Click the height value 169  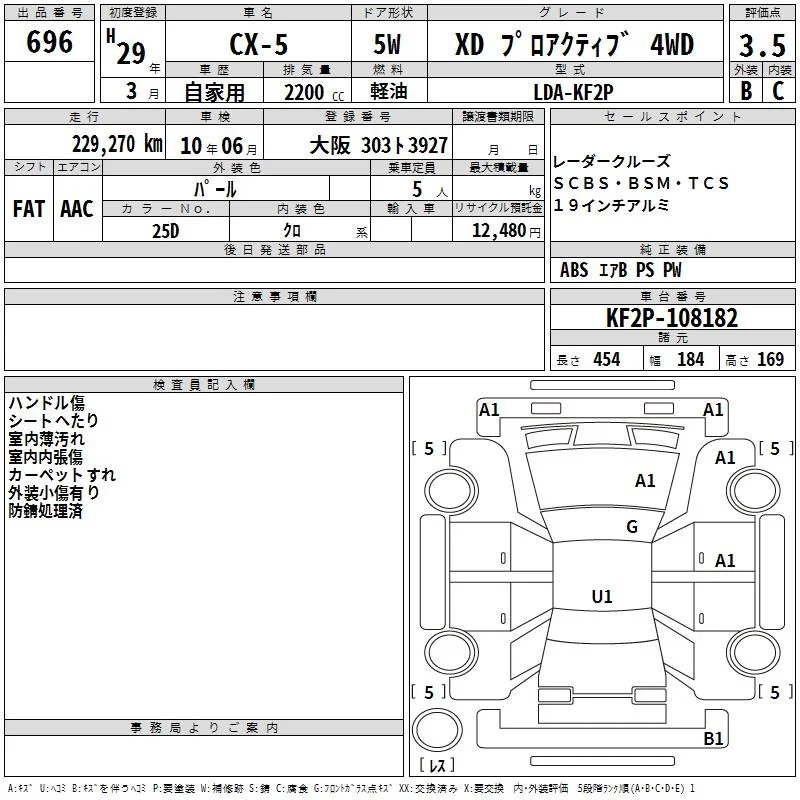(770, 360)
